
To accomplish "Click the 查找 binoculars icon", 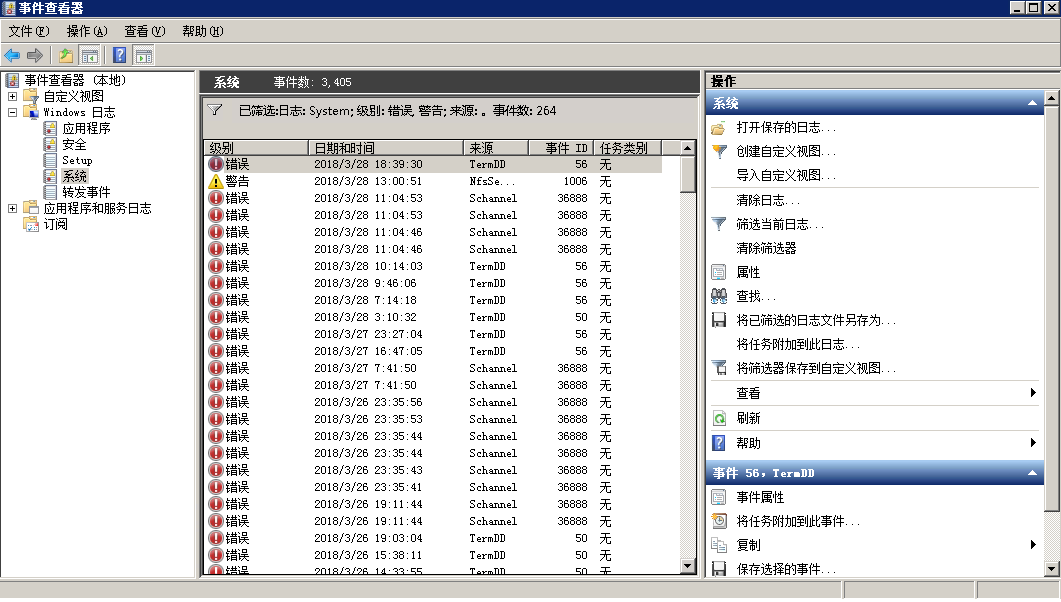I will pos(718,297).
